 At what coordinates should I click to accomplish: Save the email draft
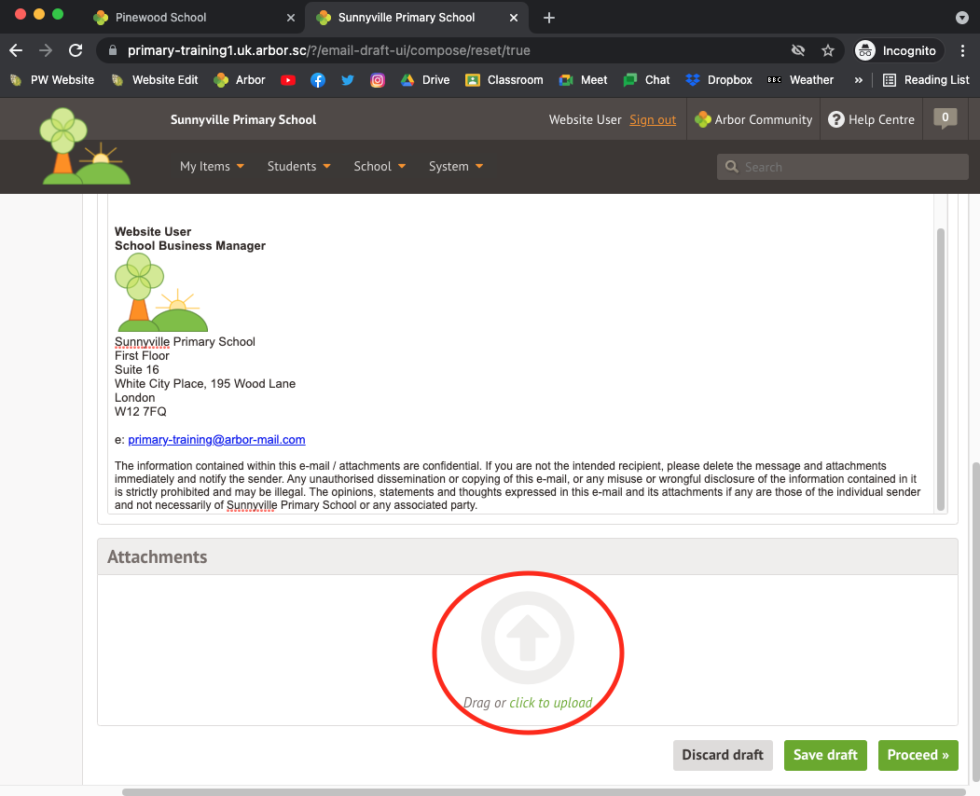click(x=825, y=755)
